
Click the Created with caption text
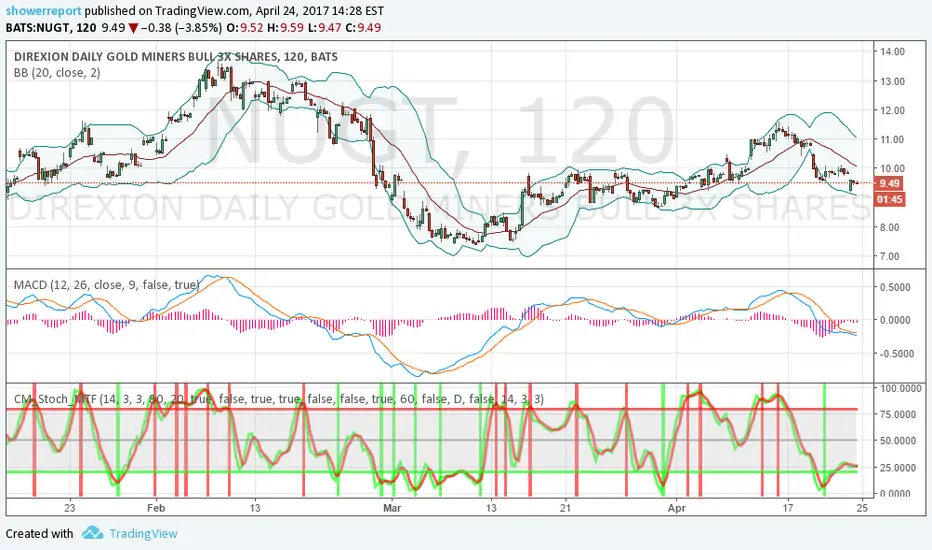(39, 533)
